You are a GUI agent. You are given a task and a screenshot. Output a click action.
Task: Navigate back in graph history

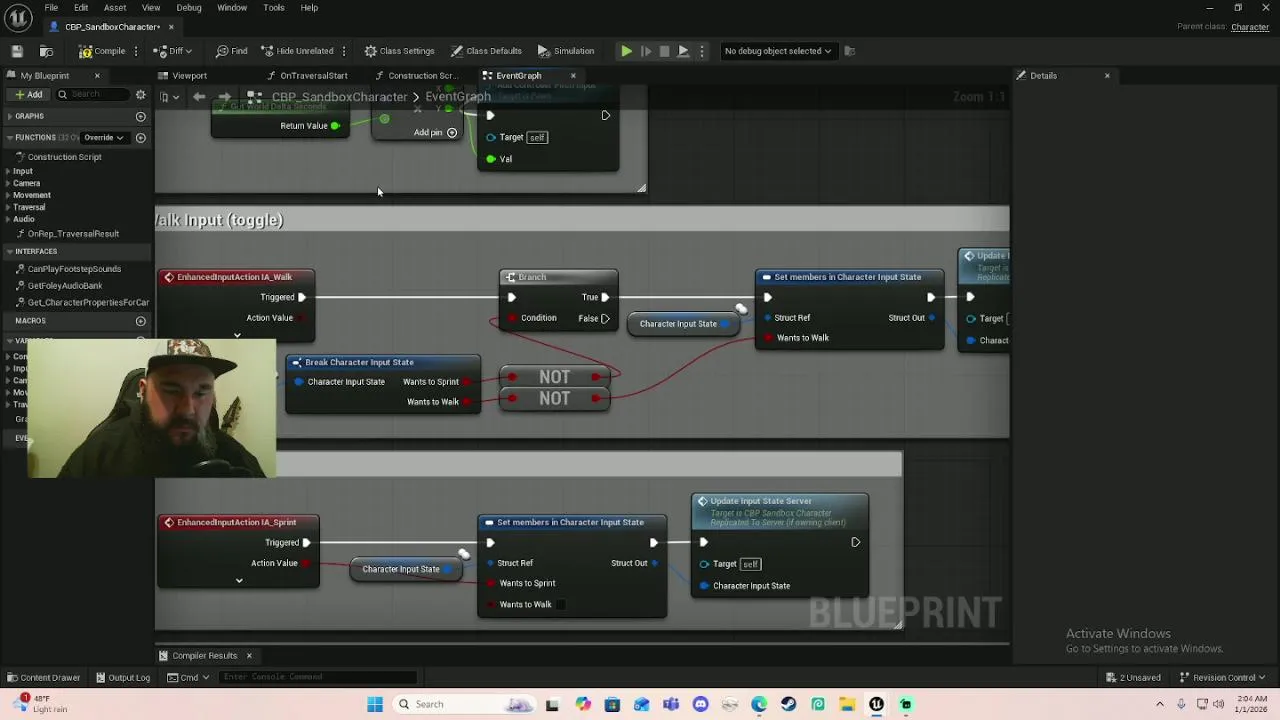199,97
